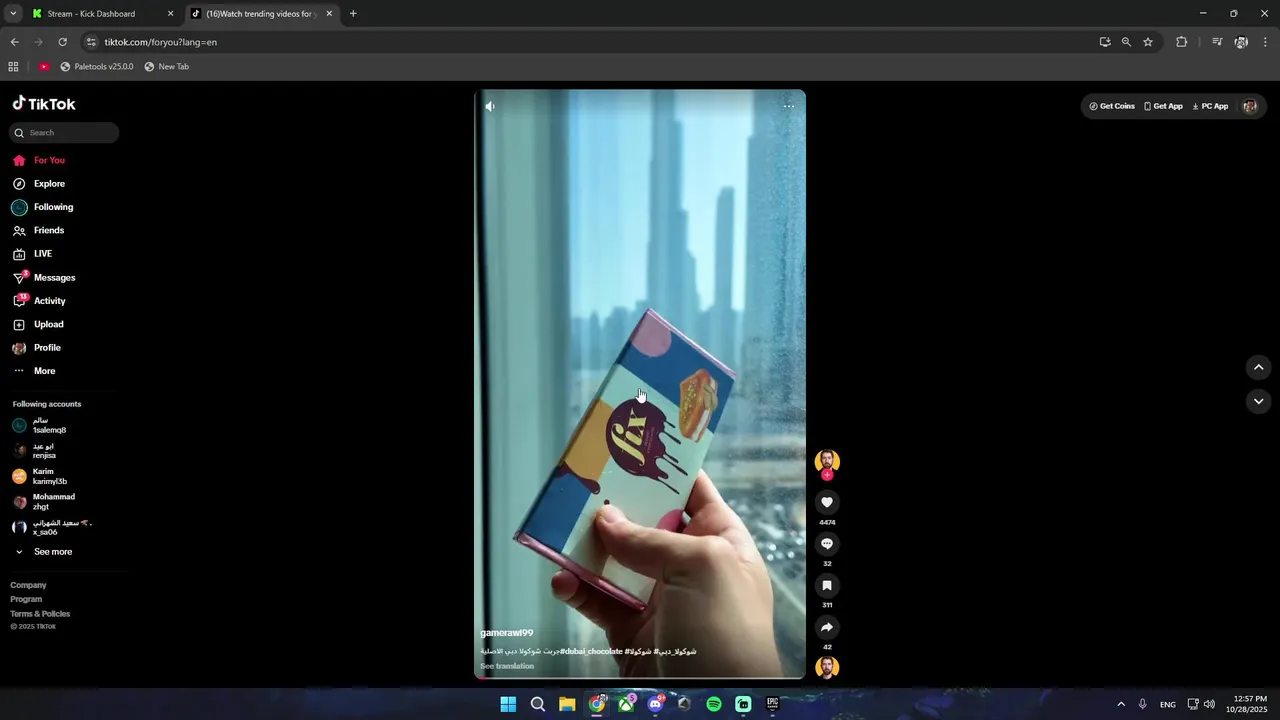Image resolution: width=1280 pixels, height=720 pixels.
Task: Share the video with the arrow icon
Action: click(x=827, y=627)
